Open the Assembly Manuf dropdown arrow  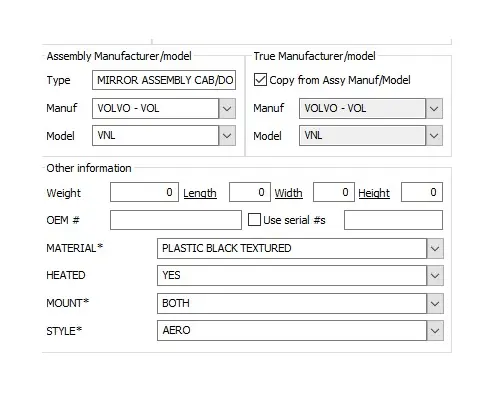(x=227, y=108)
